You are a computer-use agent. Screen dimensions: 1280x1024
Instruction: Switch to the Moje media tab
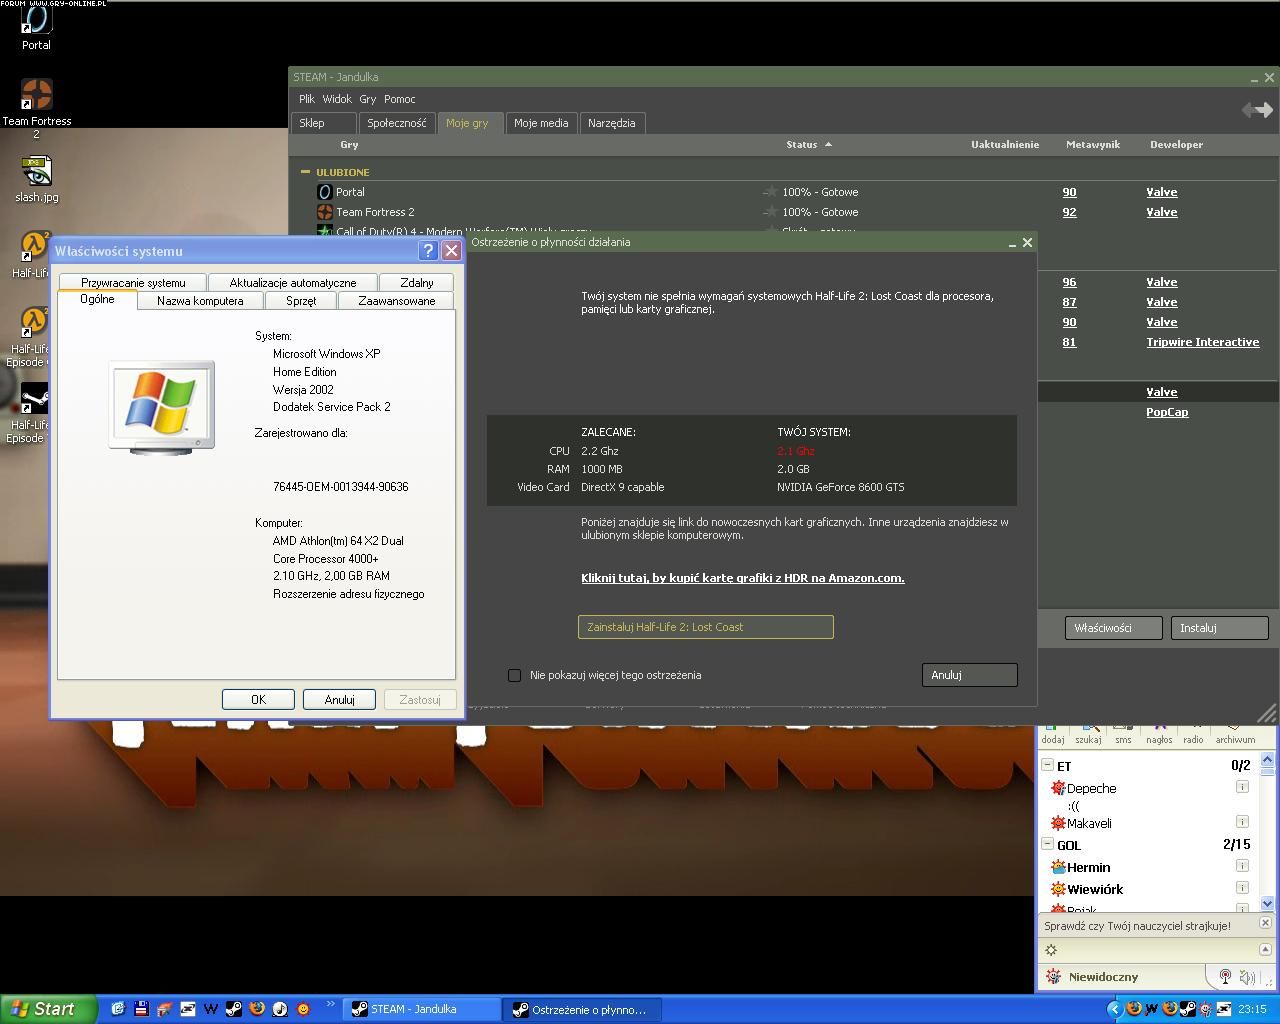(541, 123)
